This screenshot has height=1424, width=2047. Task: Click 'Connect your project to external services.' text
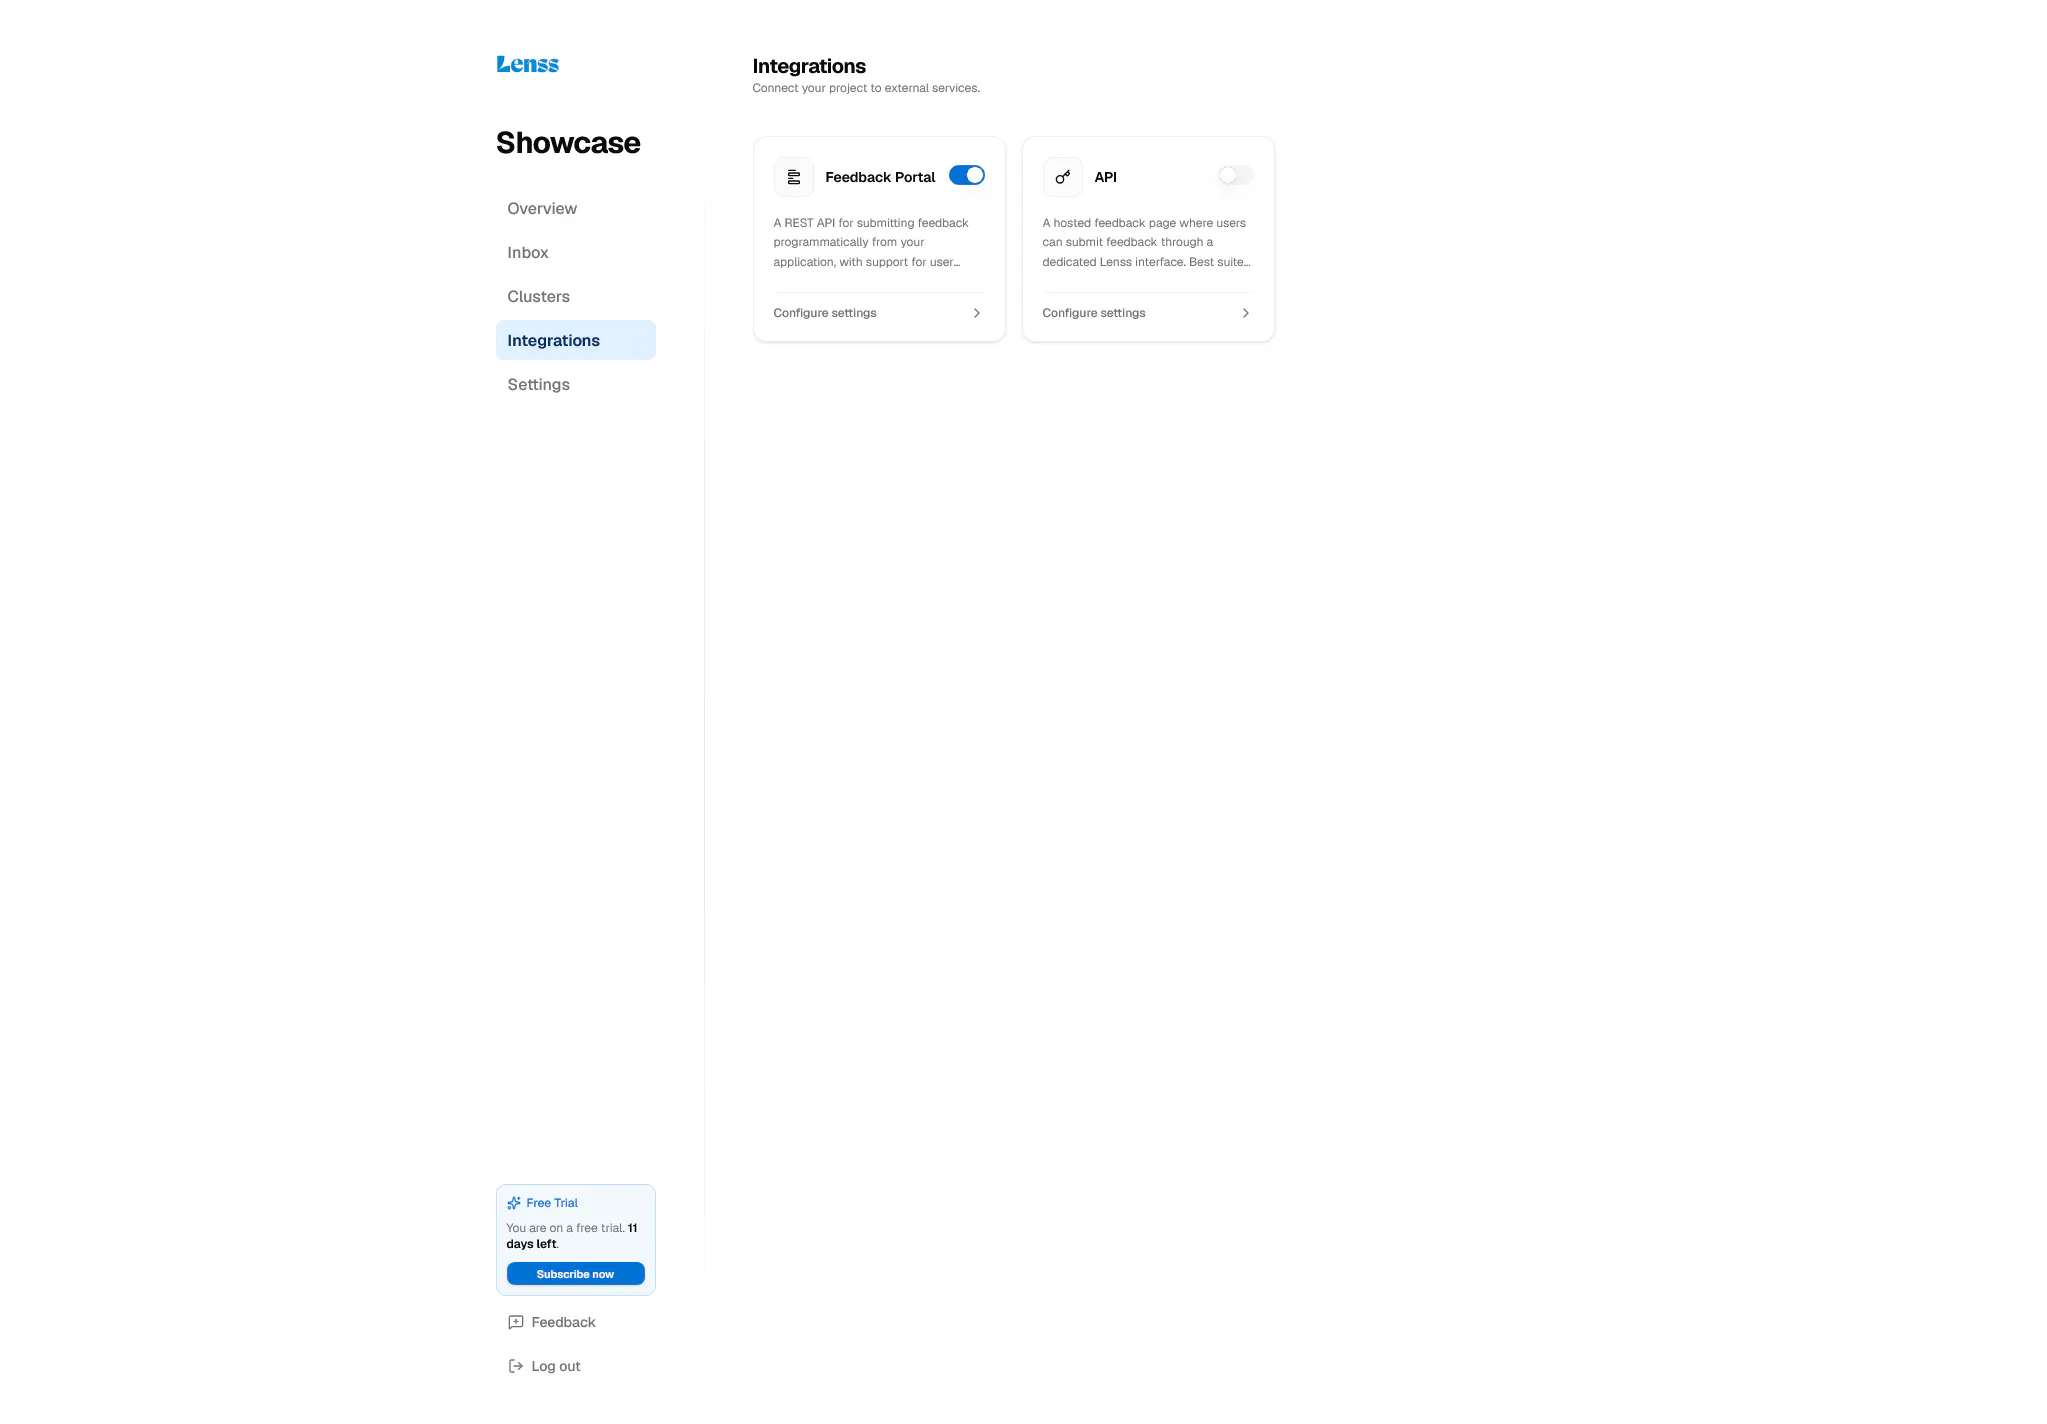(866, 88)
